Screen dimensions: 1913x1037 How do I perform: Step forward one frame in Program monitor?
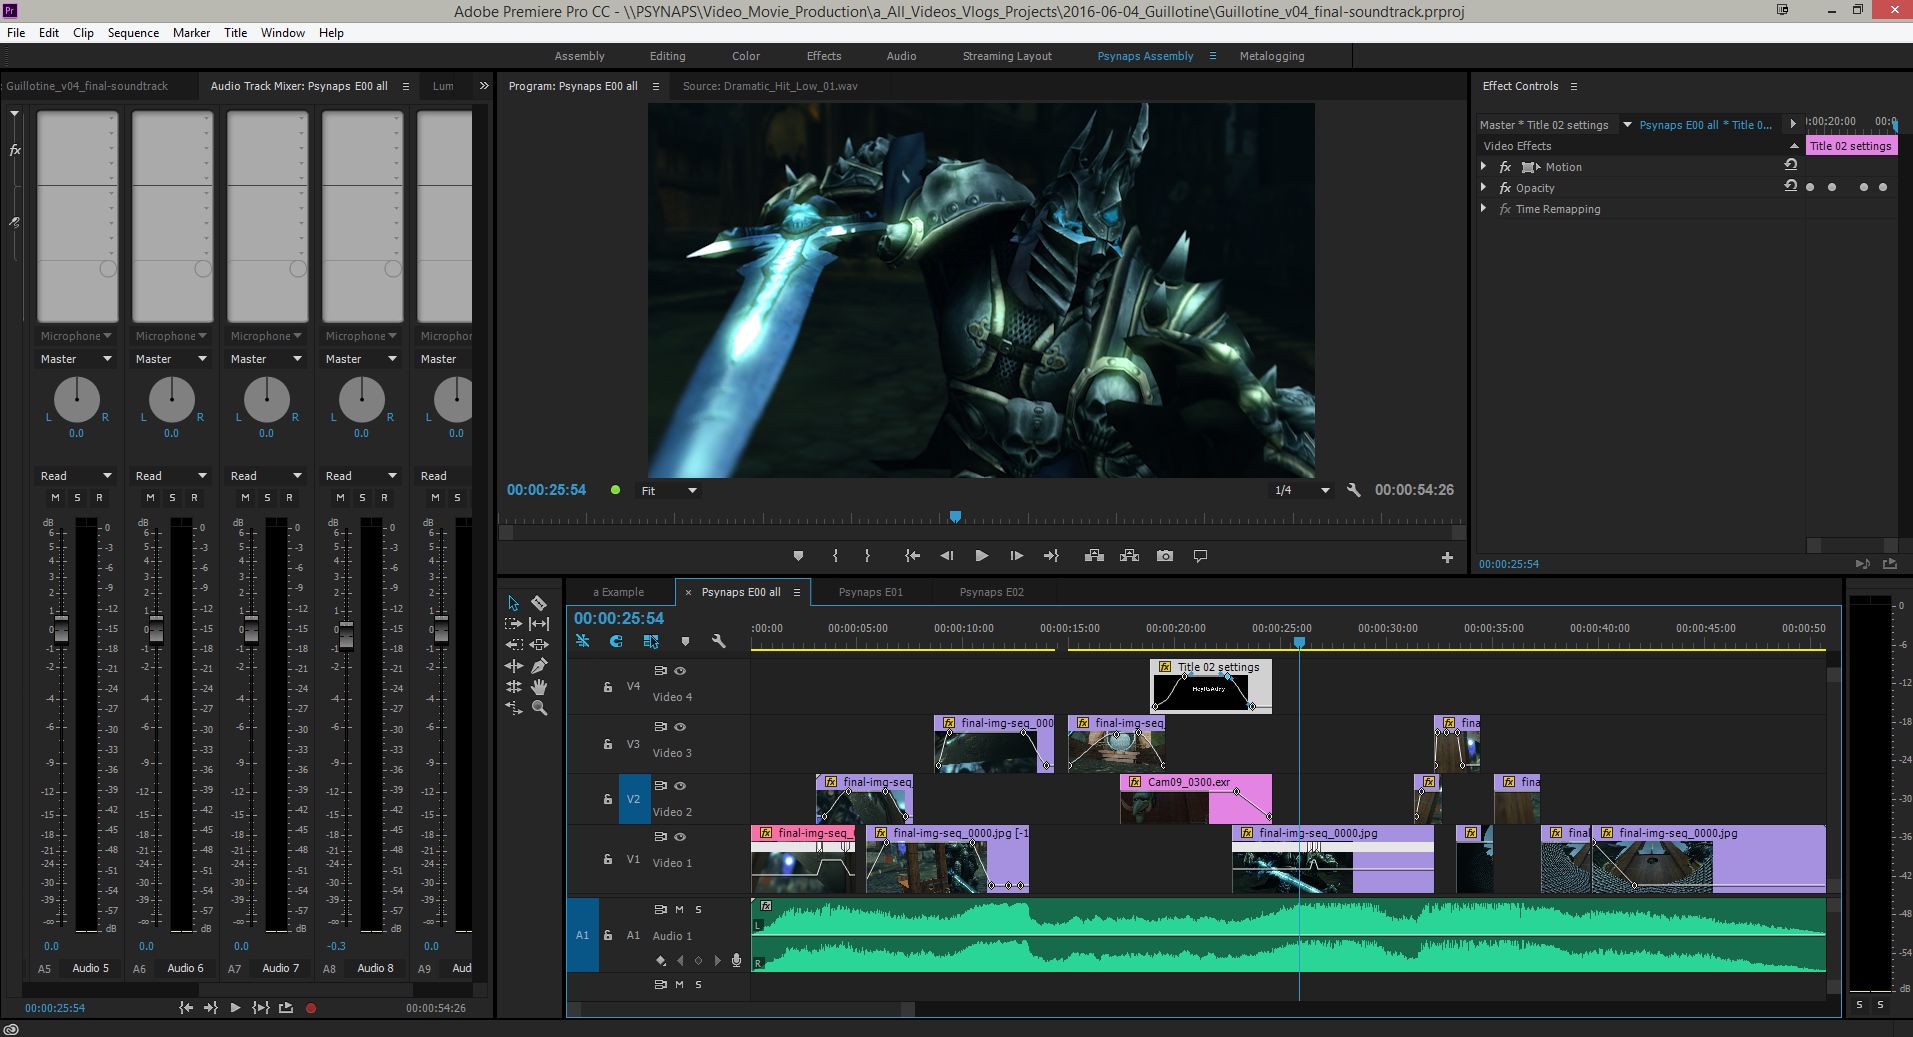[1016, 556]
